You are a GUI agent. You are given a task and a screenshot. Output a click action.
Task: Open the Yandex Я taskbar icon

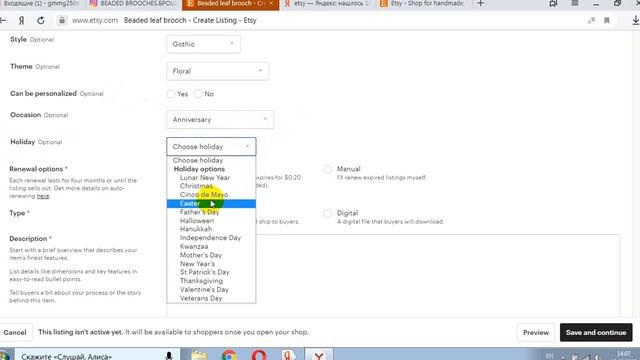289,355
